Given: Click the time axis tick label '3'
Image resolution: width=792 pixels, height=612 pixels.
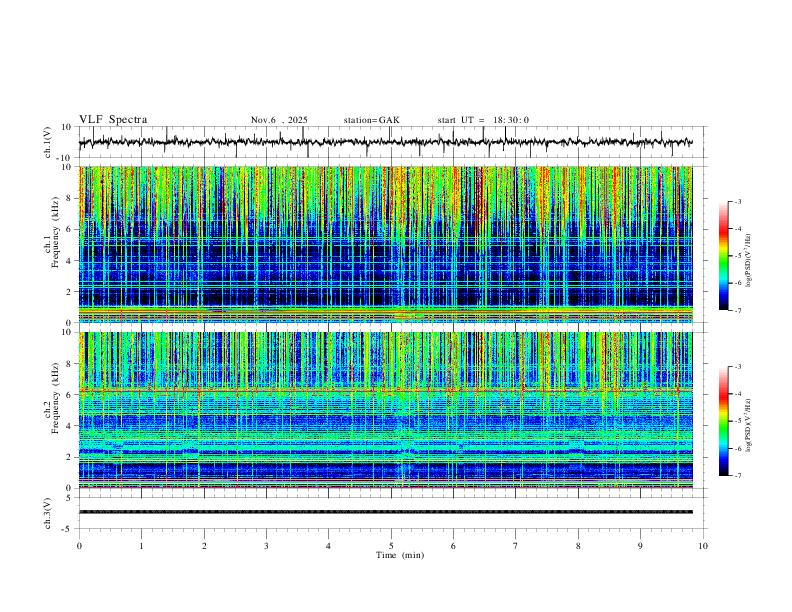Looking at the screenshot, I should pyautogui.click(x=266, y=546).
